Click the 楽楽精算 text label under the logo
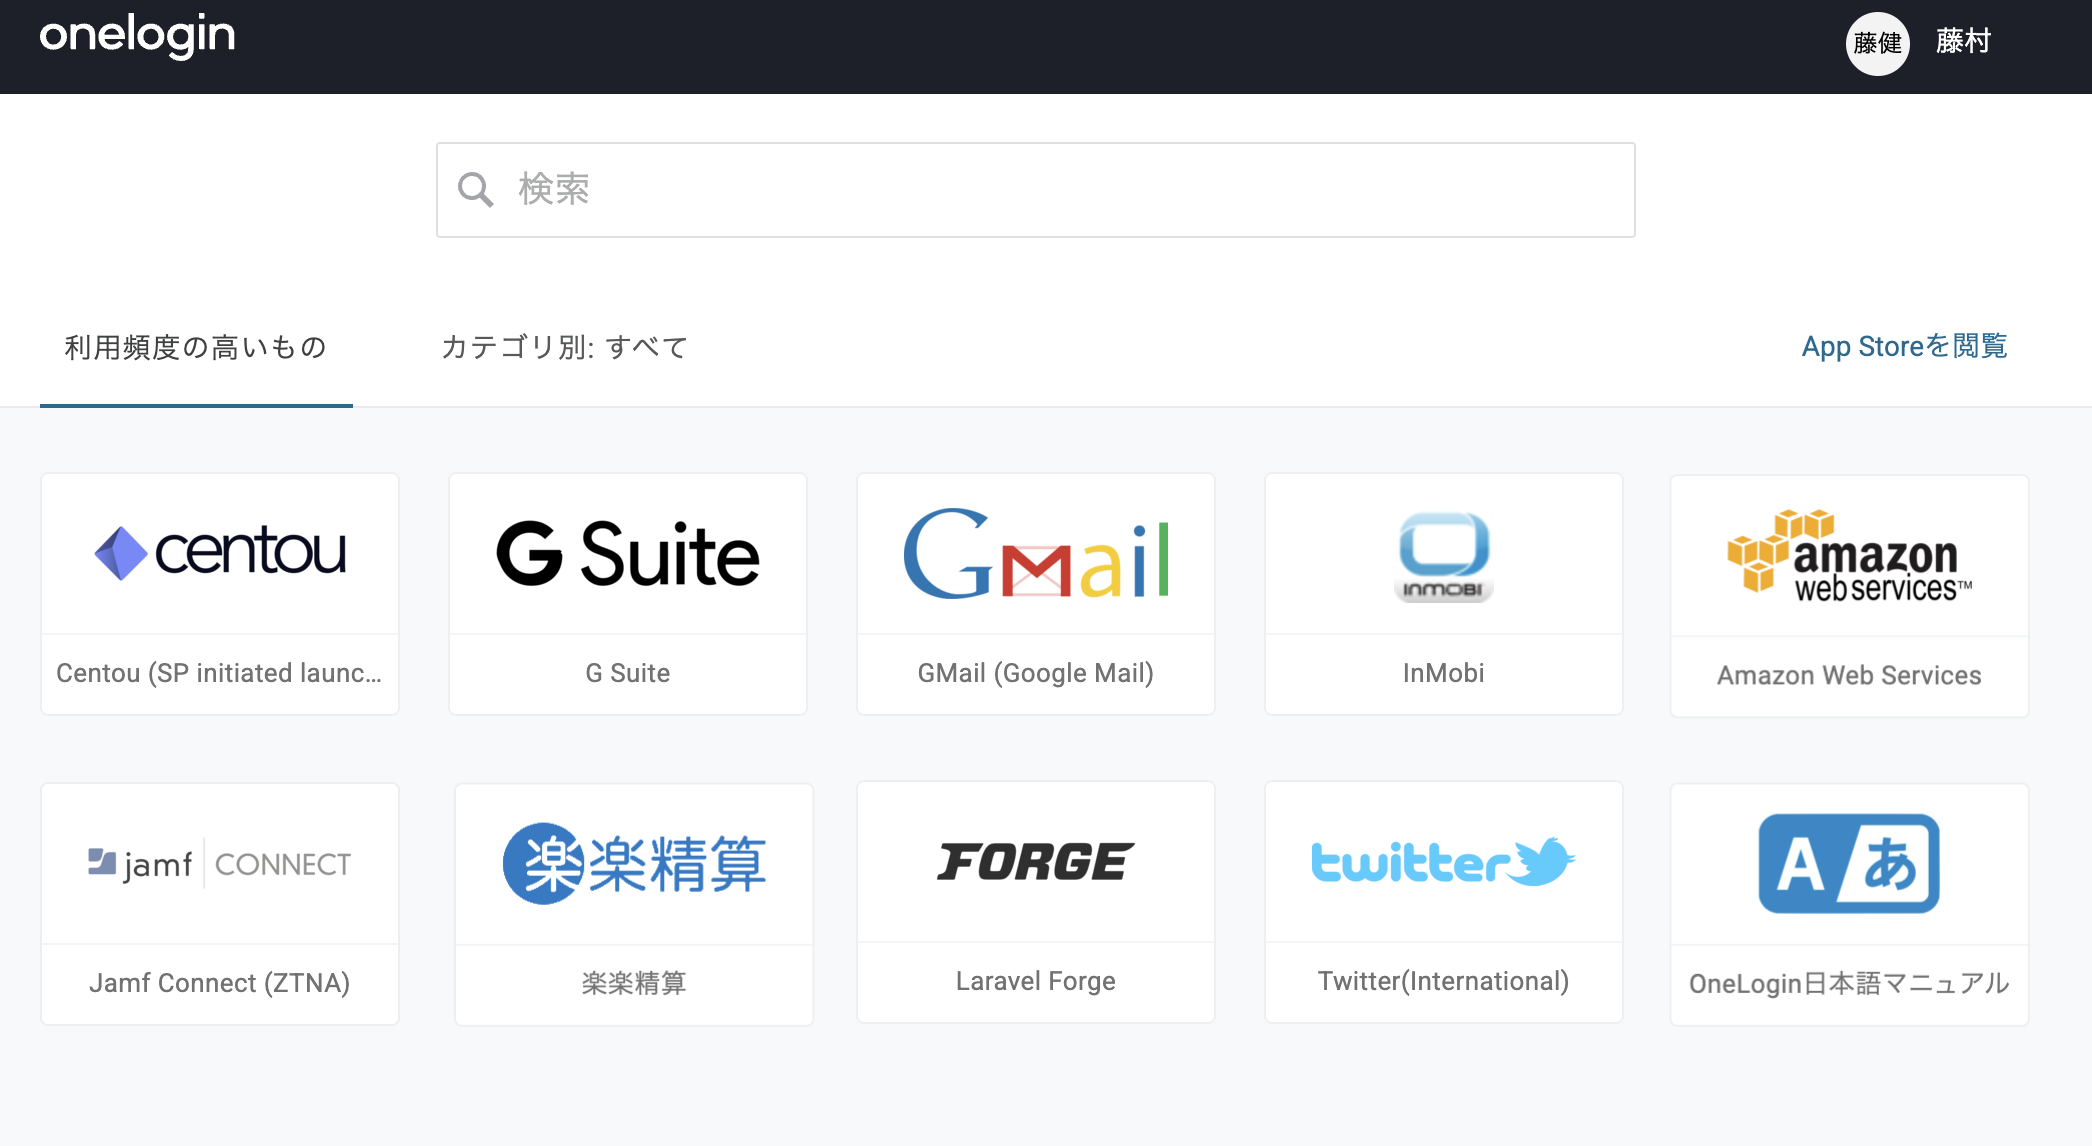Viewport: 2092px width, 1146px height. tap(634, 983)
